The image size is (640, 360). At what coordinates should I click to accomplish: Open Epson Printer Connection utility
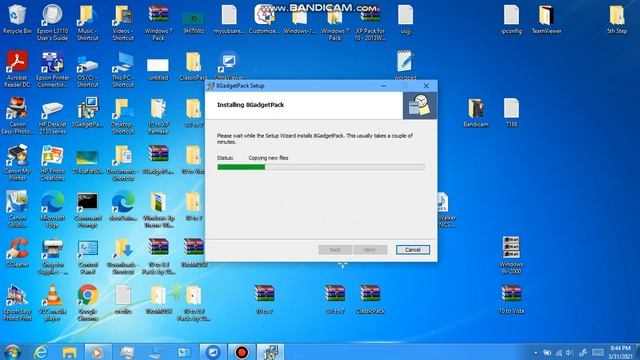[52, 69]
